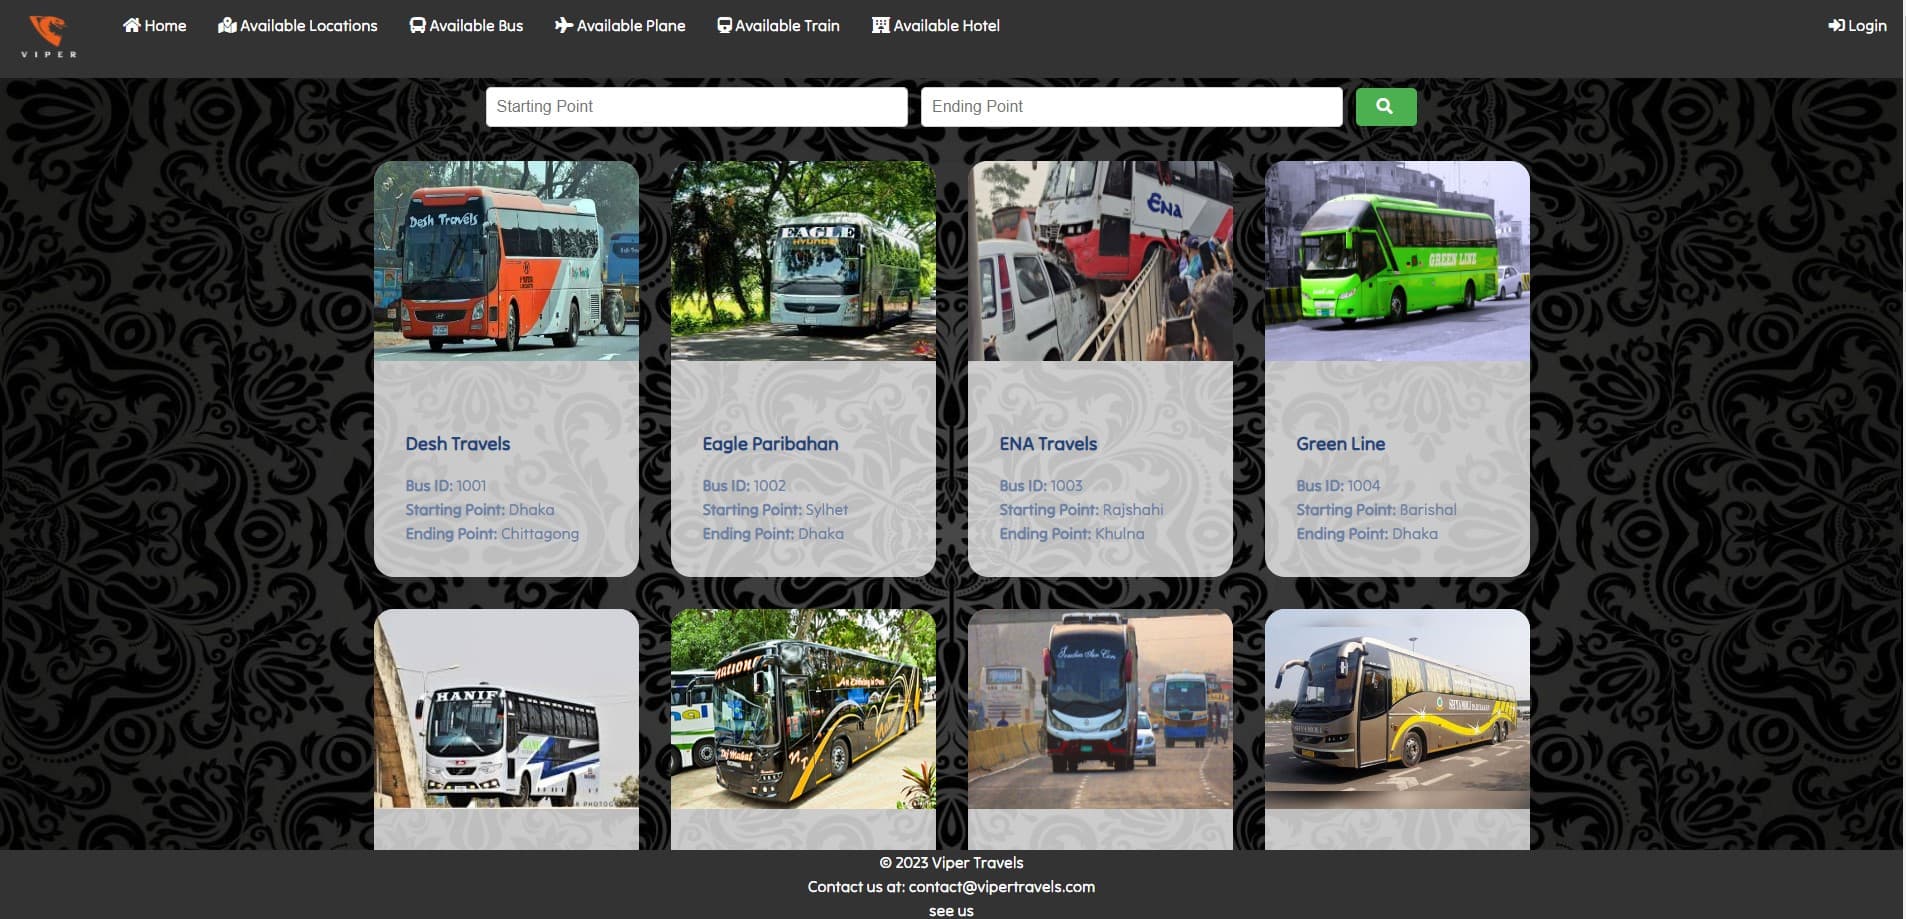Click the Home house icon
Image resolution: width=1906 pixels, height=919 pixels.
[132, 25]
